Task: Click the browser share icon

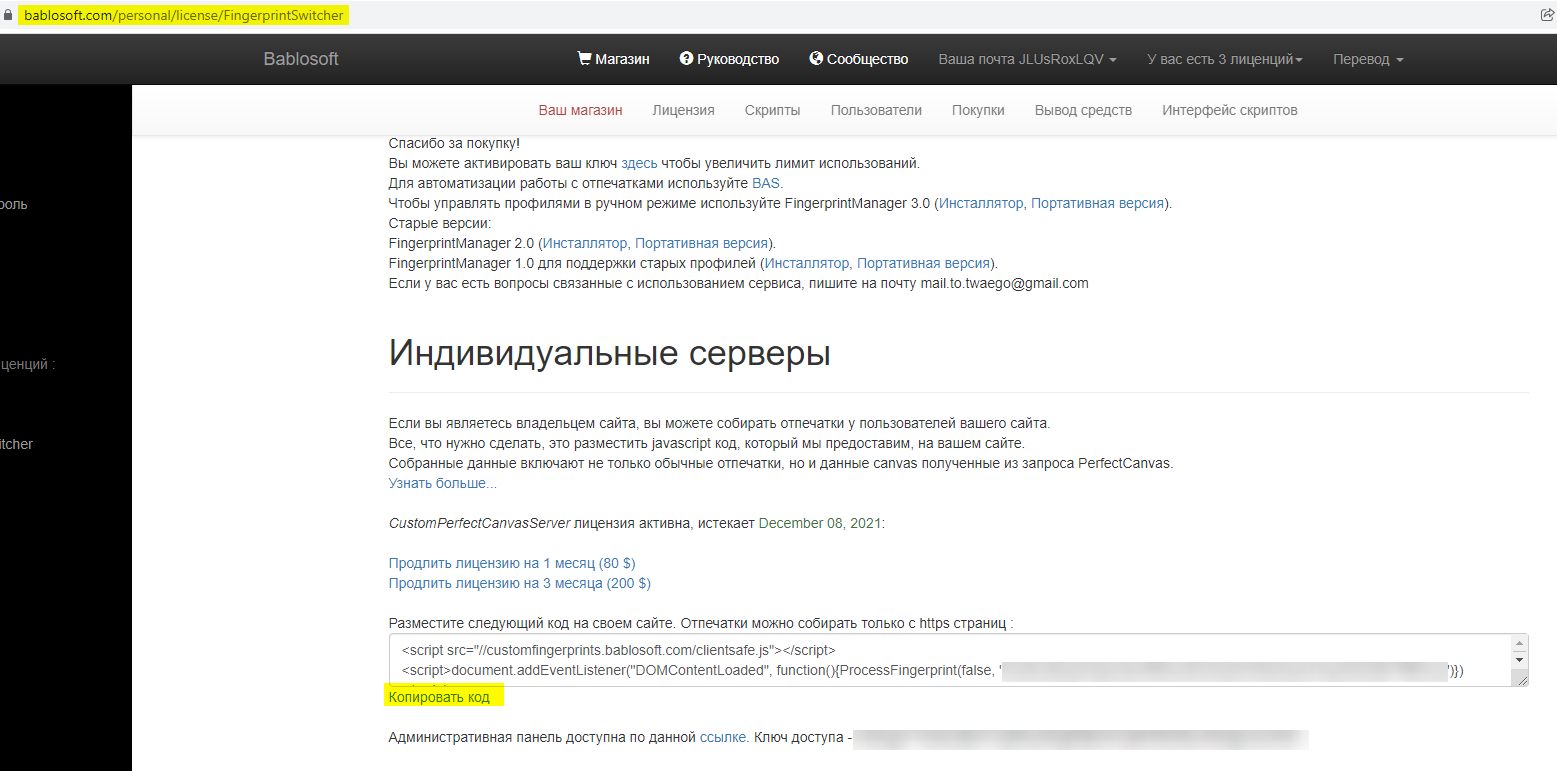Action: tap(1547, 15)
